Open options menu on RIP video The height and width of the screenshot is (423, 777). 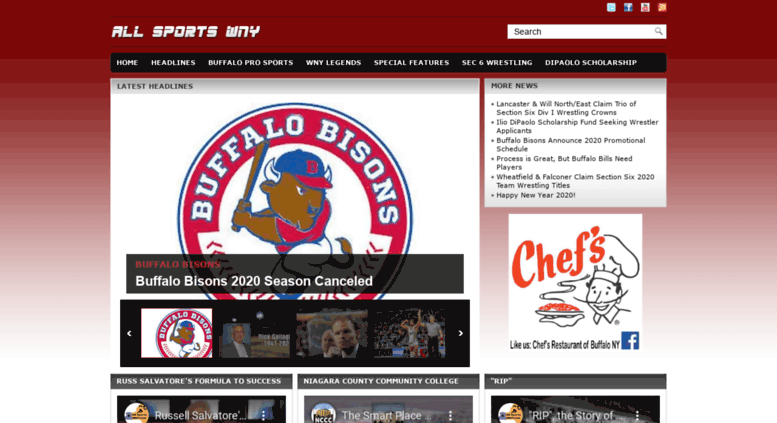pyautogui.click(x=637, y=415)
